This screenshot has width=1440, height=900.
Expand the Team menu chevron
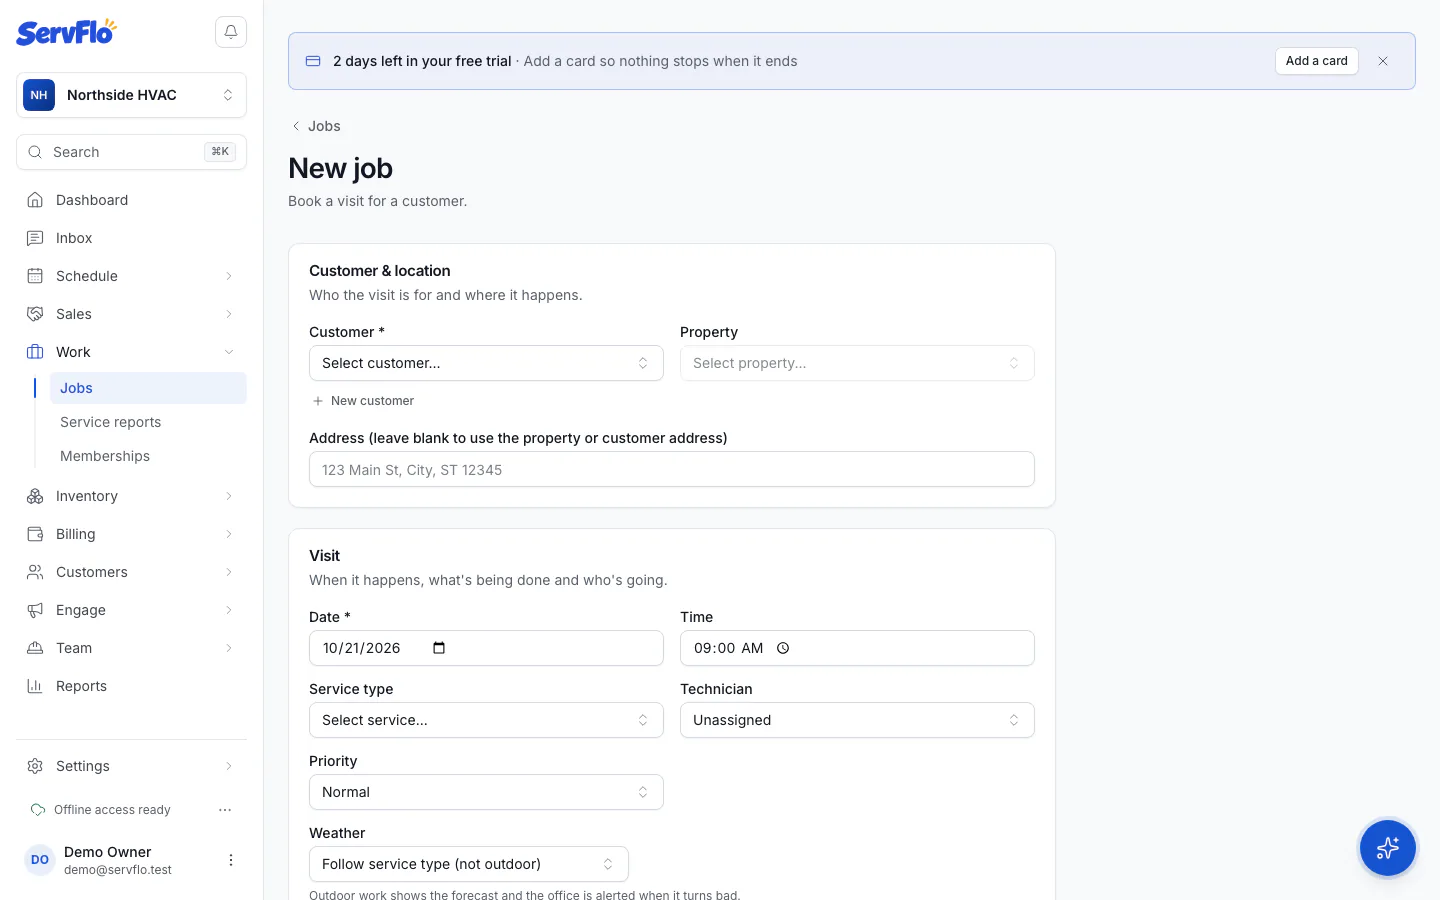(x=229, y=648)
